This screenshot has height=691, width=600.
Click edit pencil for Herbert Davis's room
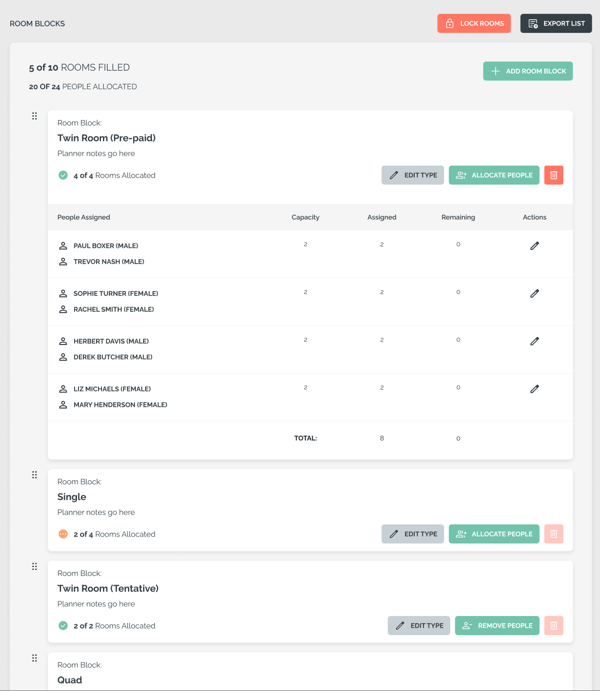(534, 341)
